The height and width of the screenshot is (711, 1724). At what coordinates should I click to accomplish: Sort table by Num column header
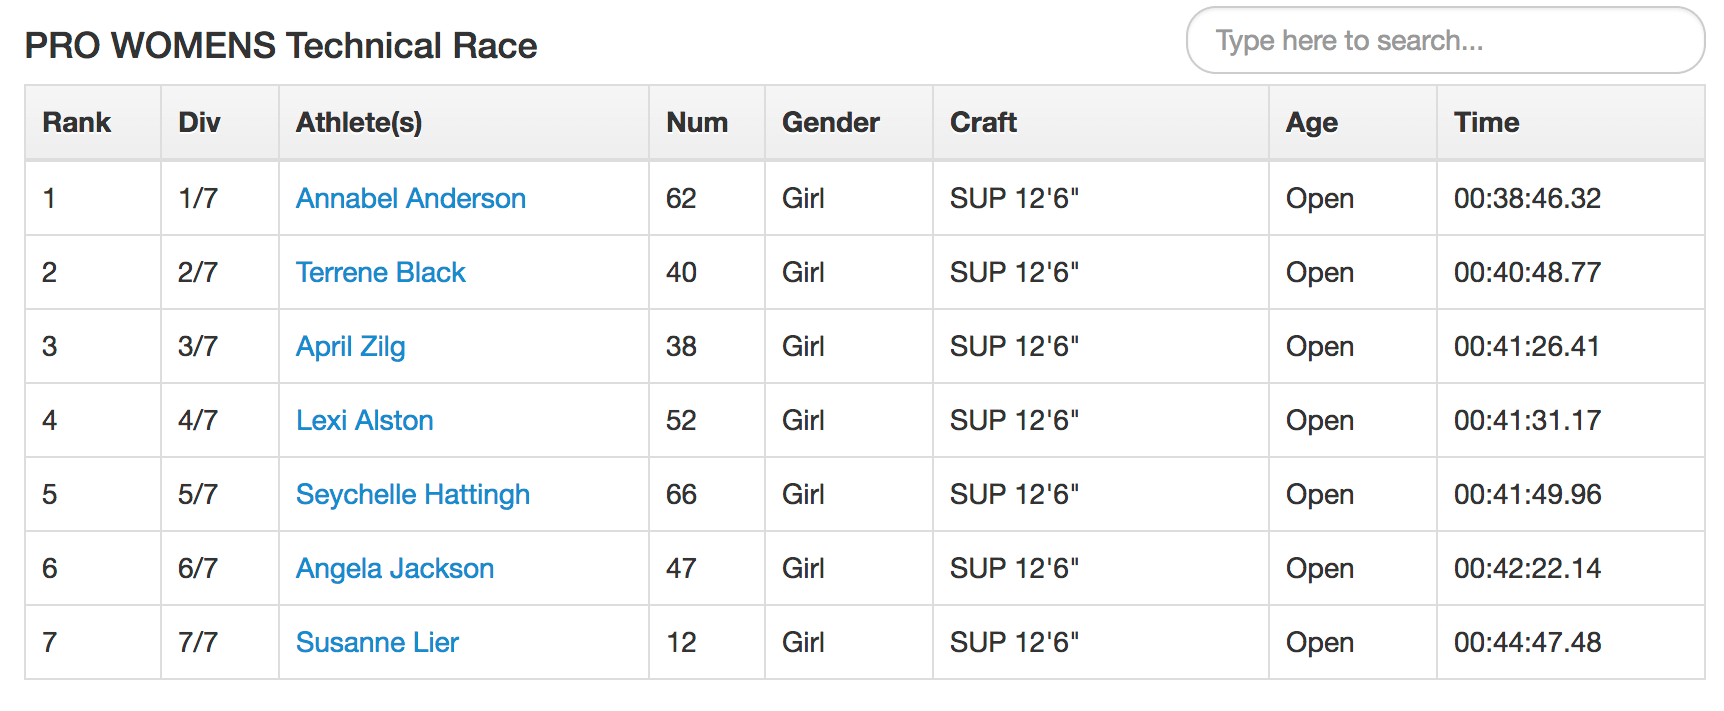697,122
